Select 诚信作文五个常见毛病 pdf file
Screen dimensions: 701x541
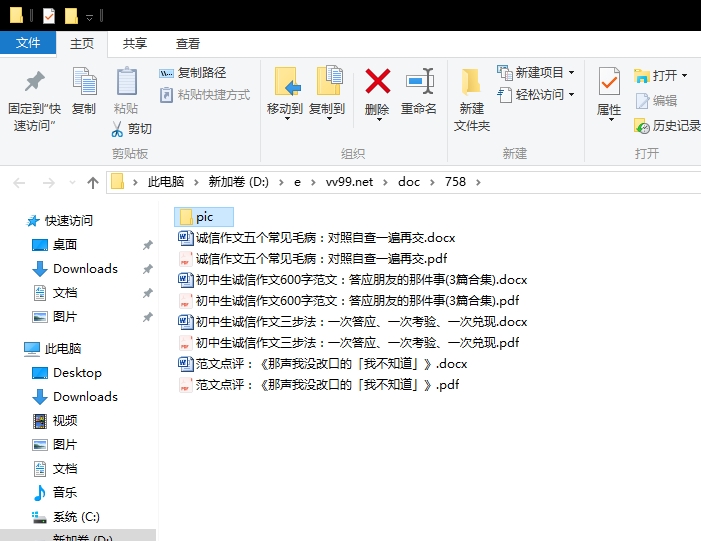pyautogui.click(x=312, y=259)
